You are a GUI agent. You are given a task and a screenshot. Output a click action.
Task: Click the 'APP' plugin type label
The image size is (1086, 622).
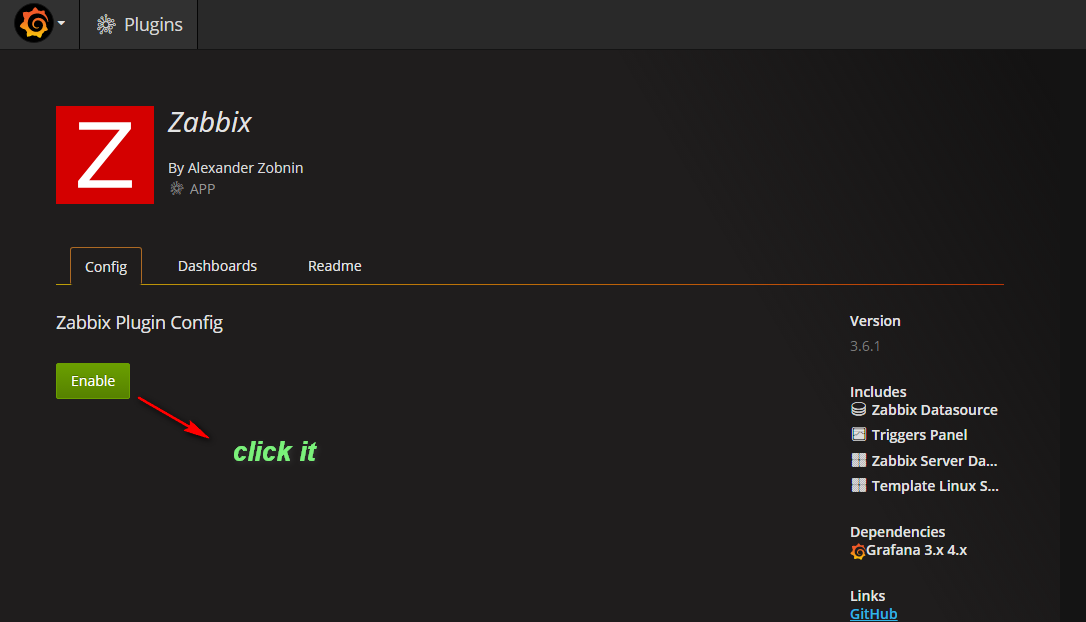coord(202,189)
